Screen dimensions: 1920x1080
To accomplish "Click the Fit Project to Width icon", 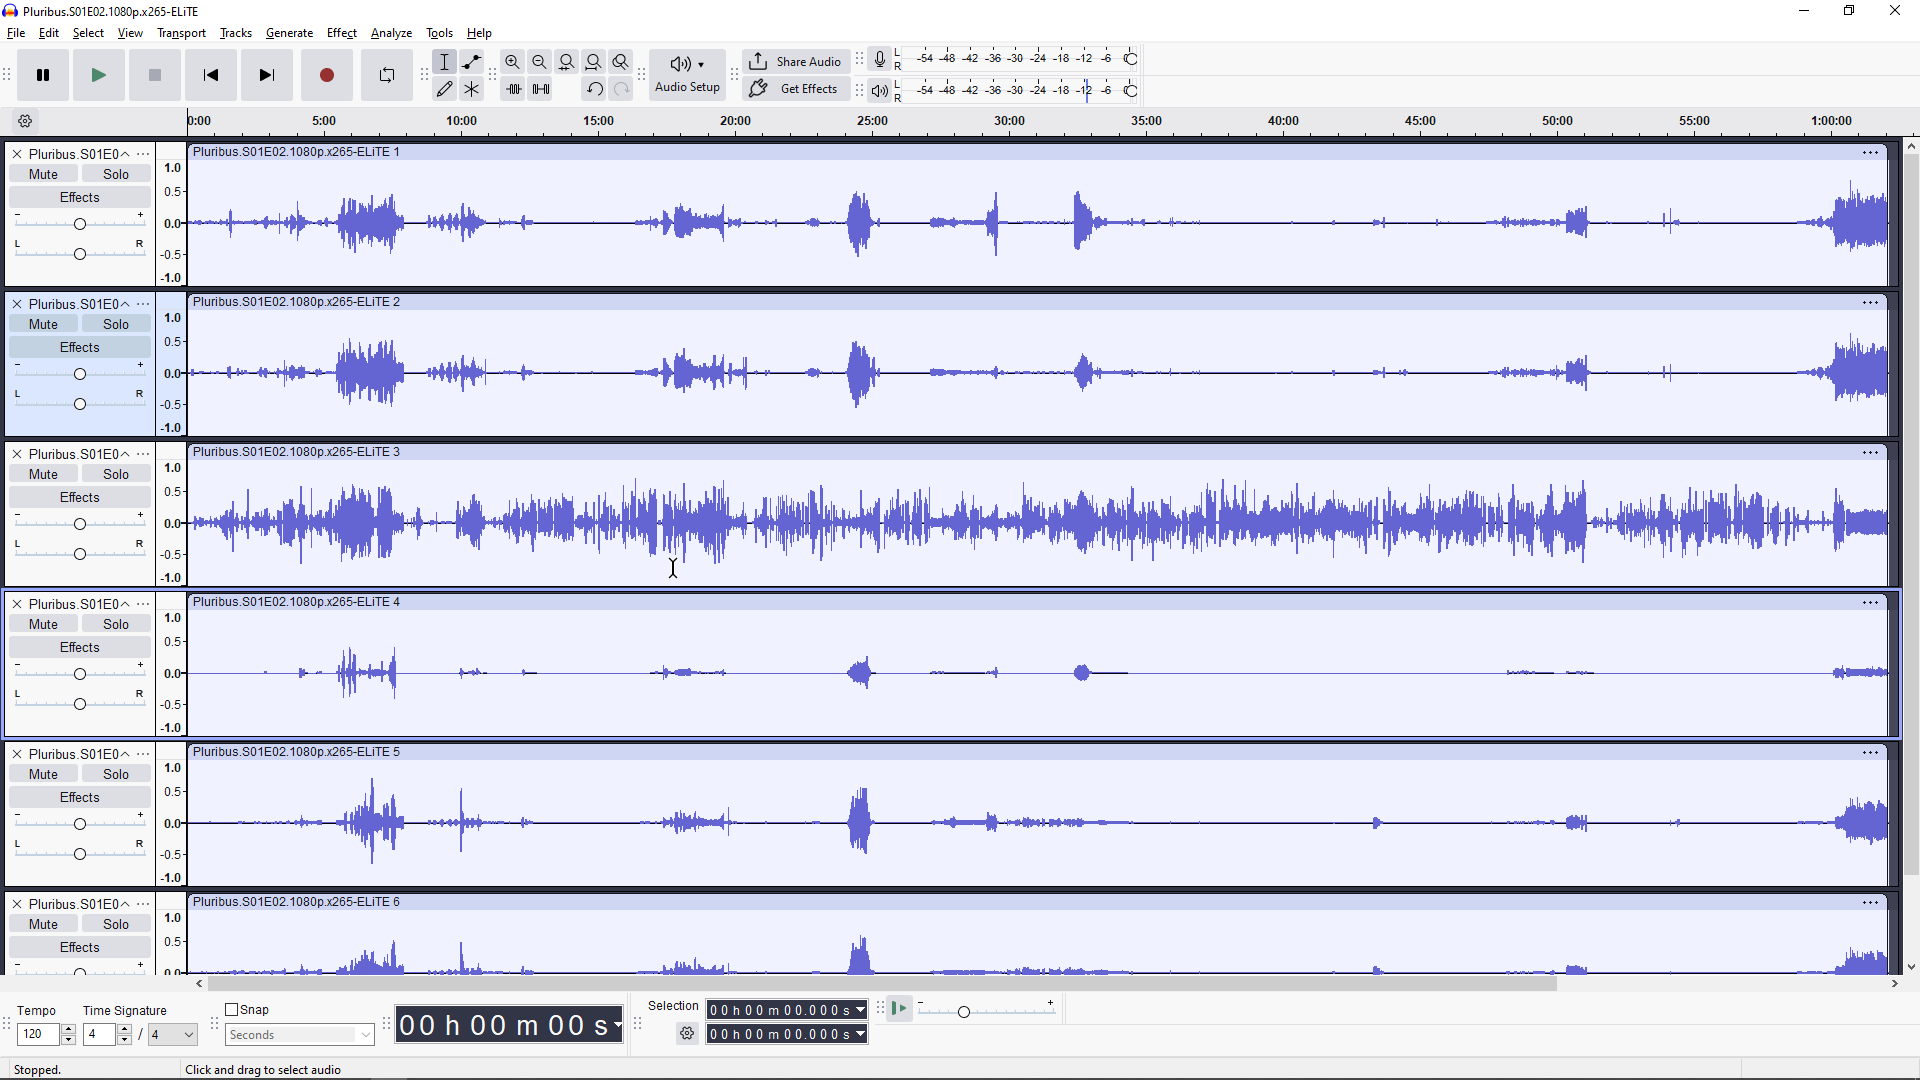I will click(594, 62).
